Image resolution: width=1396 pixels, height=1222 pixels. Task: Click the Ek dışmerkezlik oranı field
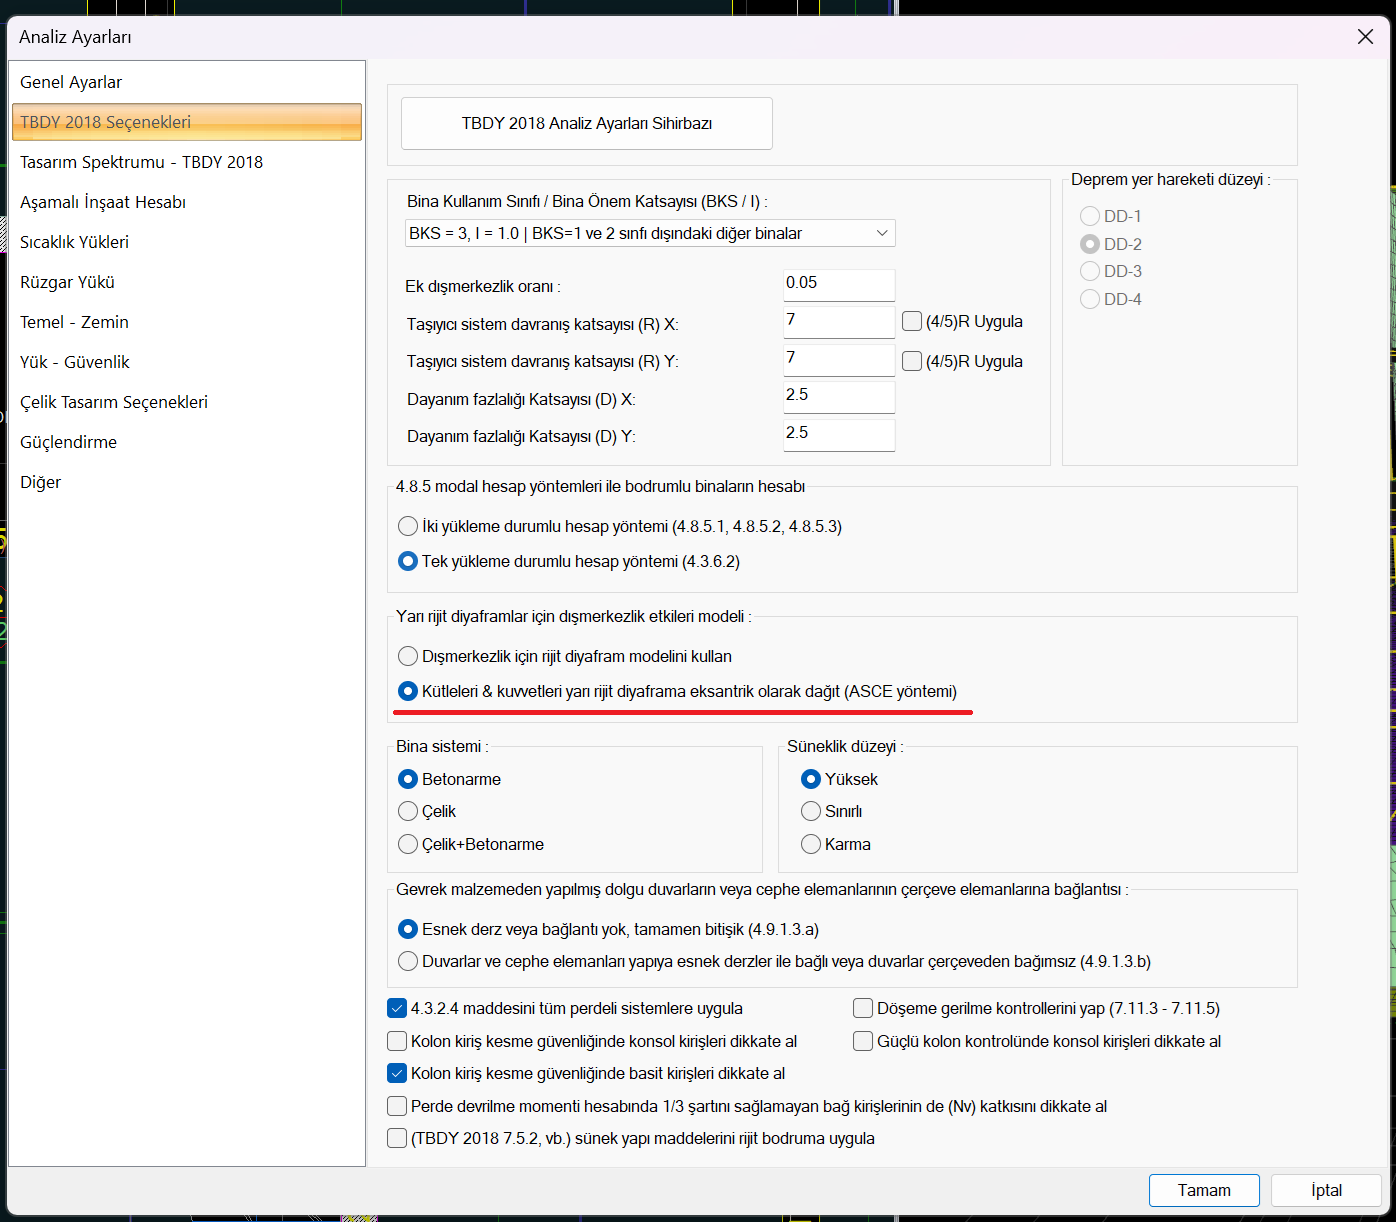[838, 284]
